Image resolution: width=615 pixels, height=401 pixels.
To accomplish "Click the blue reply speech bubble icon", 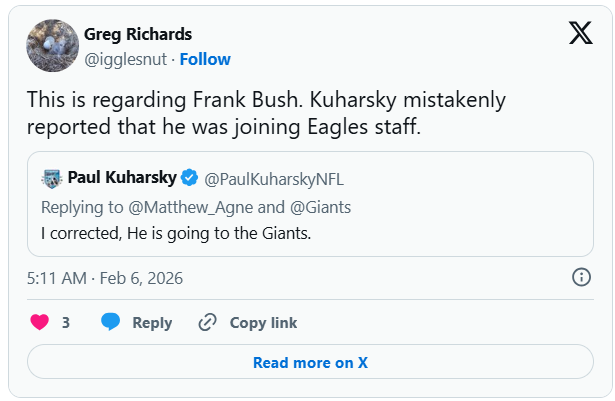I will (x=111, y=322).
